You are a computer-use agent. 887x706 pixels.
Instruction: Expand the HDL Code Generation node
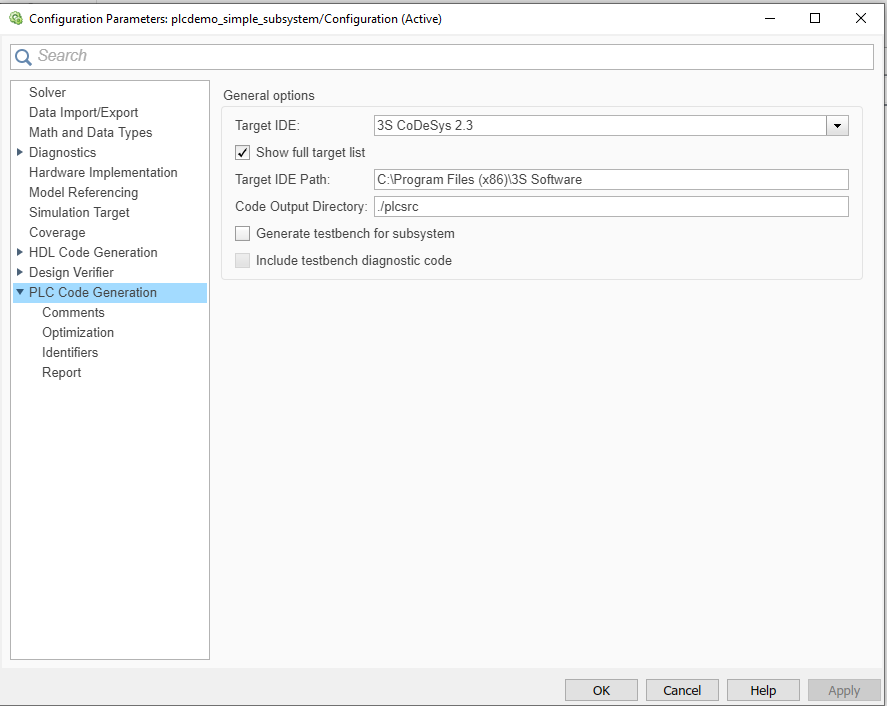point(20,253)
